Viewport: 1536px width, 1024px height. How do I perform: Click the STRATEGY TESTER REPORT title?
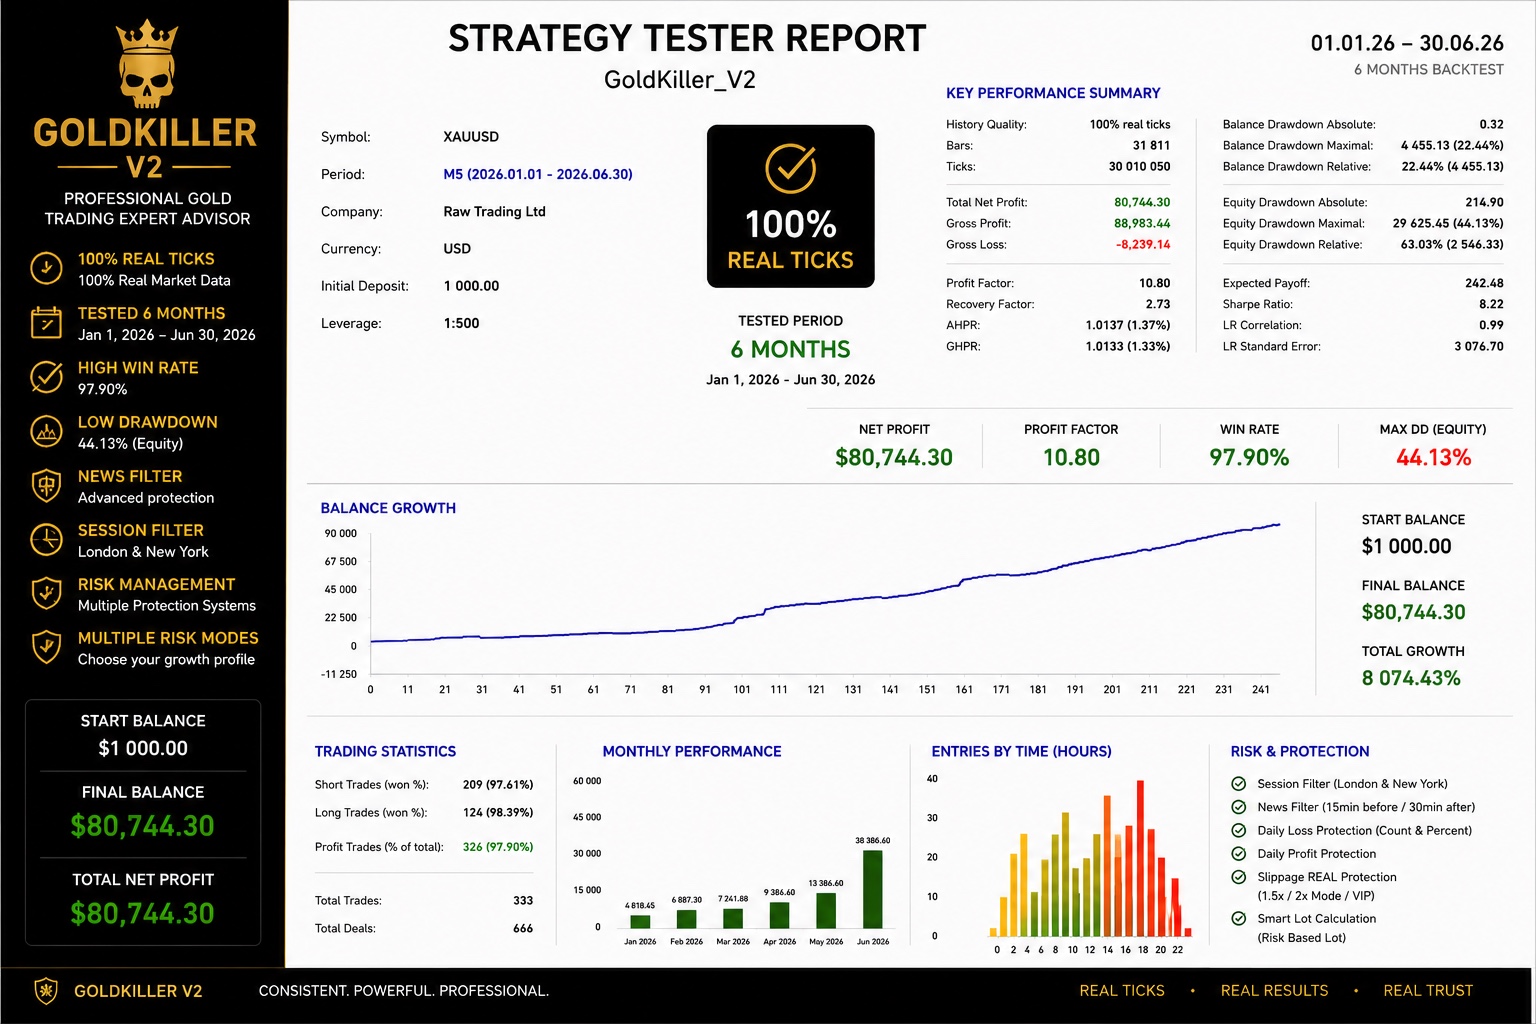point(687,38)
